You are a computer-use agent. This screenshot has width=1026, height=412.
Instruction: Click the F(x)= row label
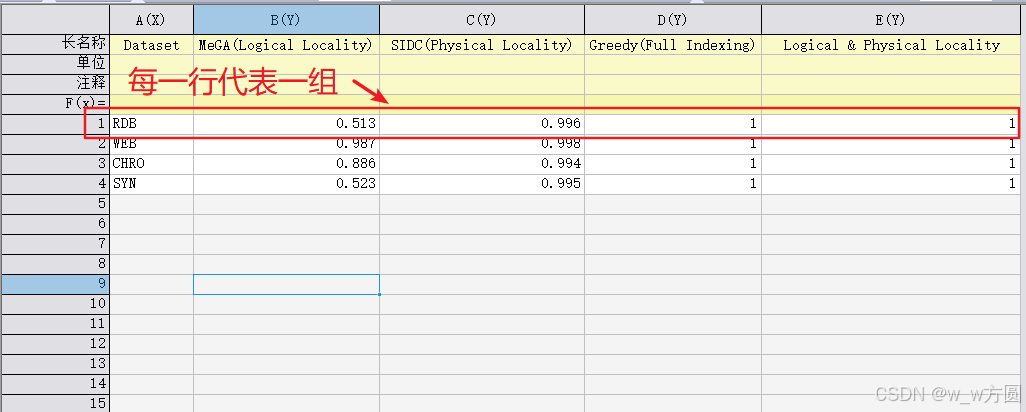(55, 103)
